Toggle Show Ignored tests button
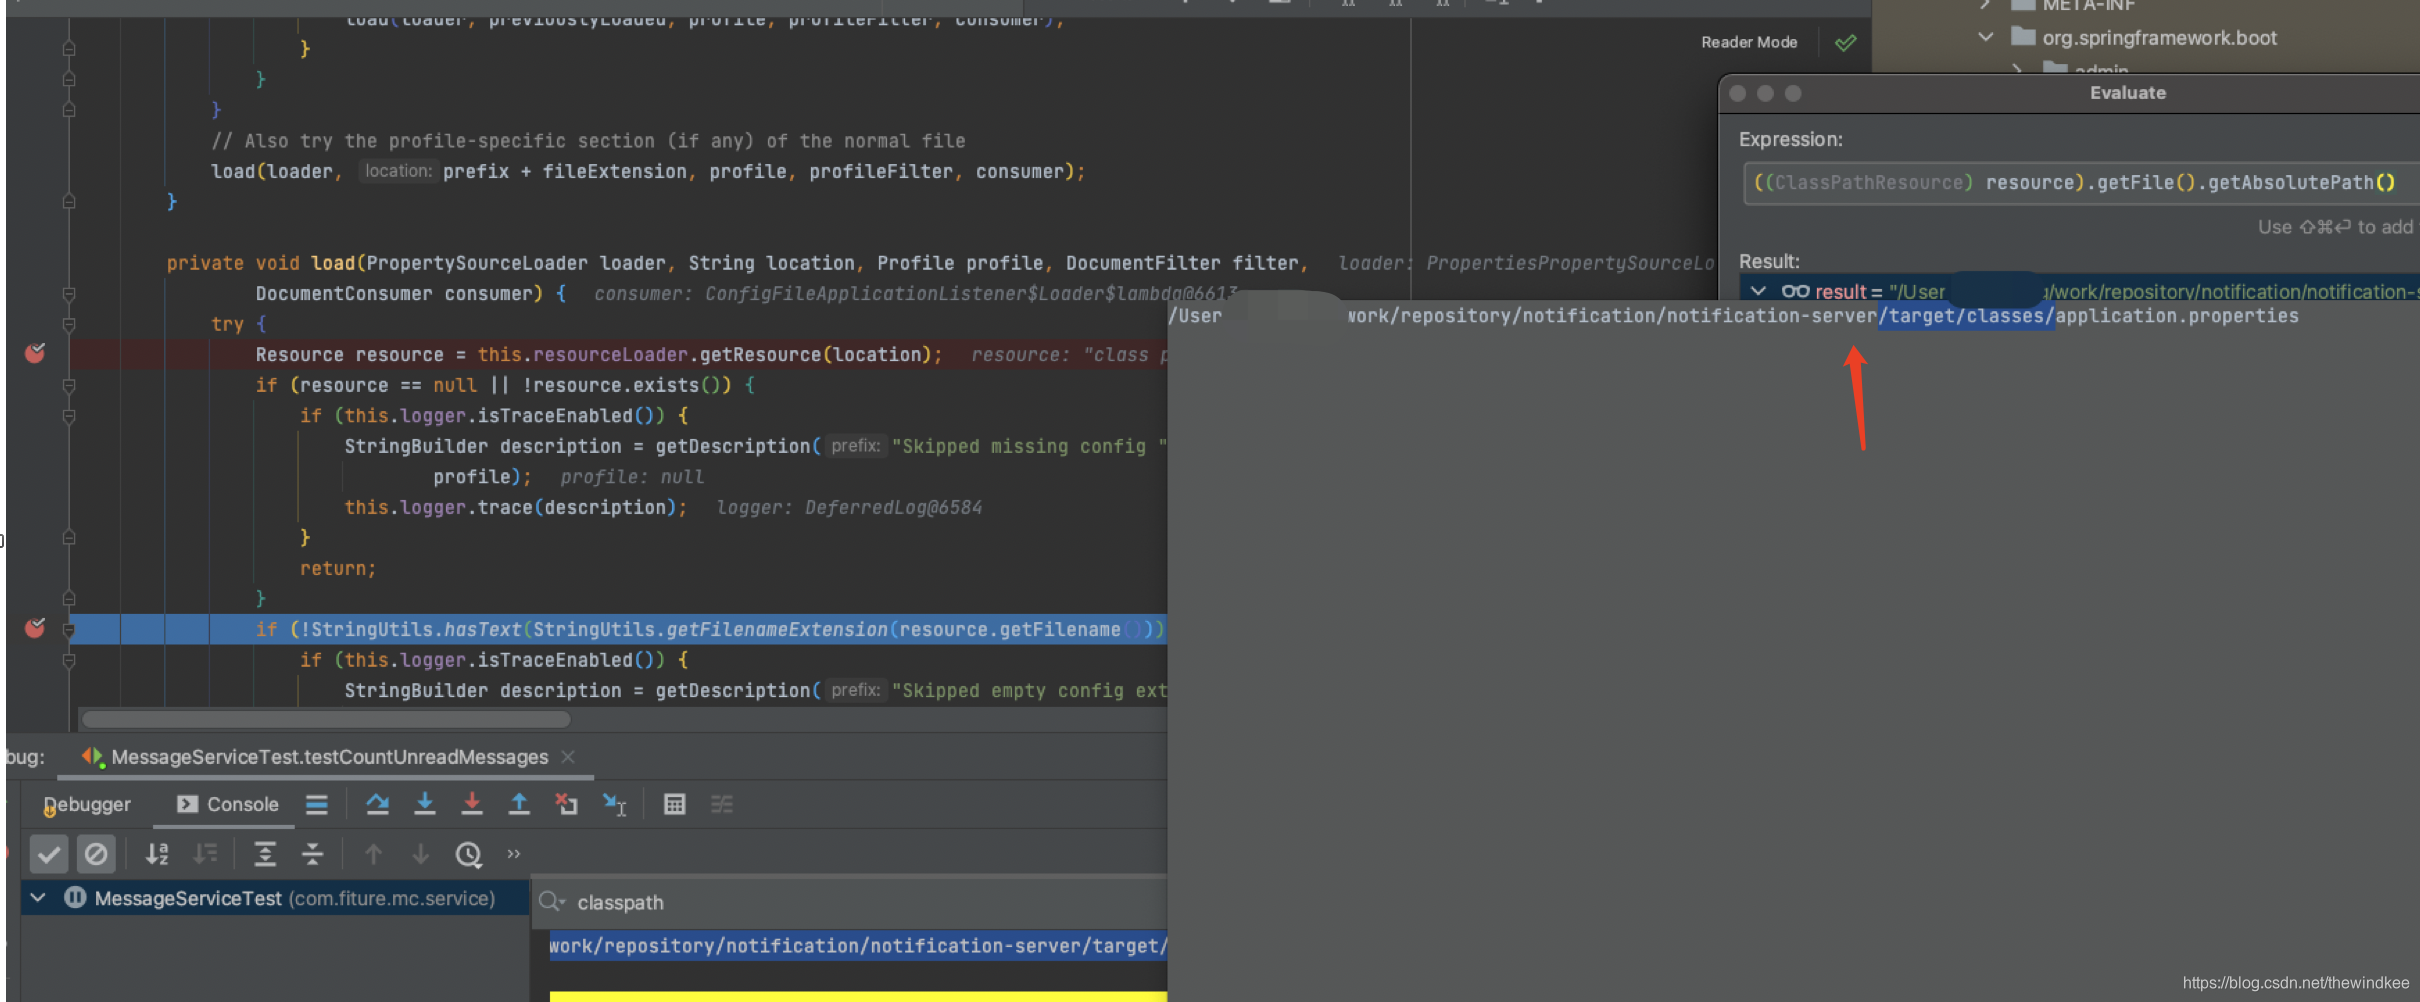 tap(96, 854)
